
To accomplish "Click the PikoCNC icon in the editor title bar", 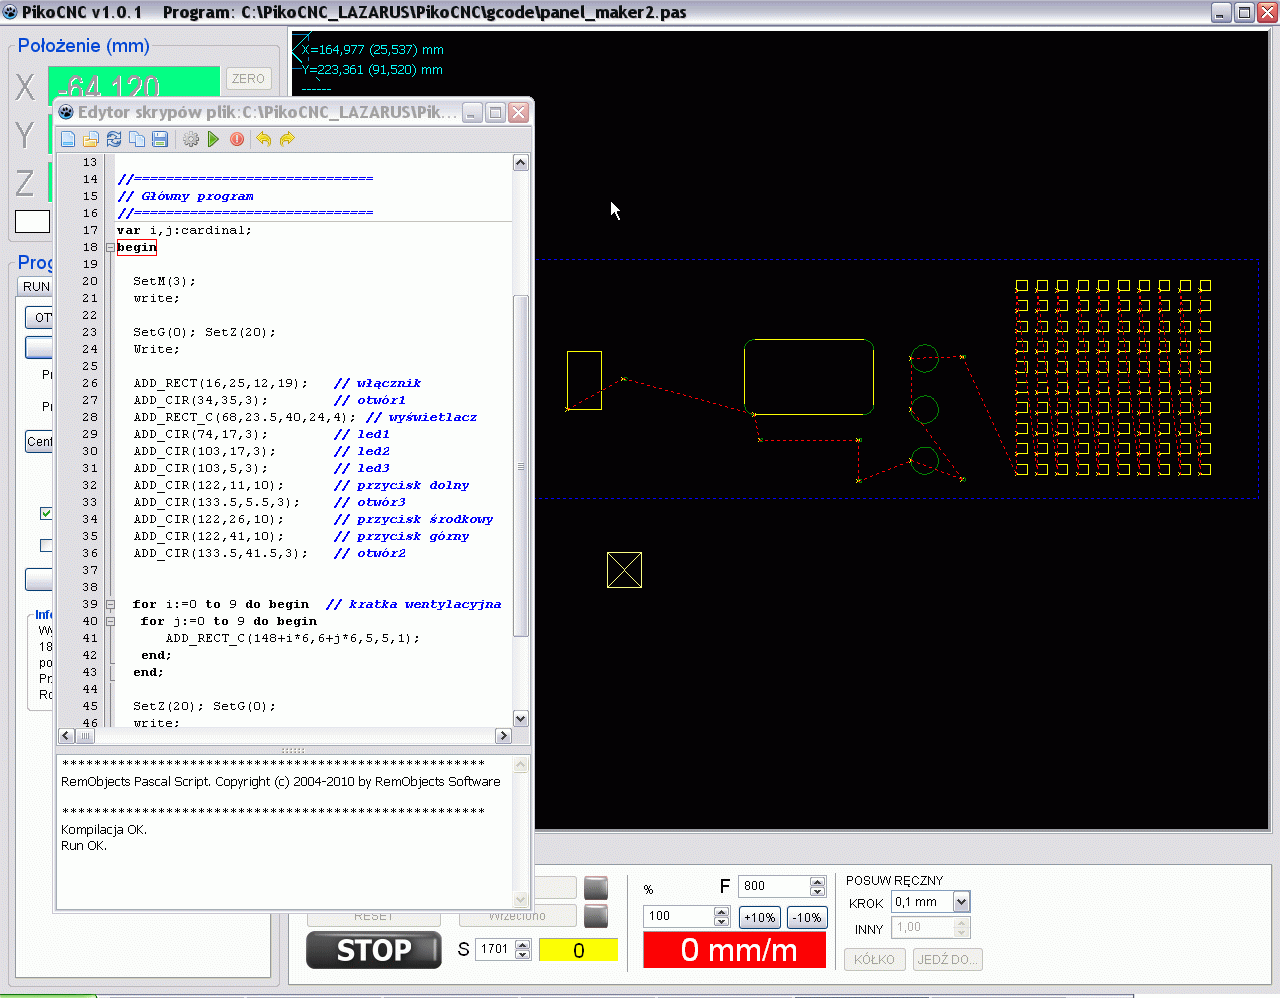I will tap(67, 112).
